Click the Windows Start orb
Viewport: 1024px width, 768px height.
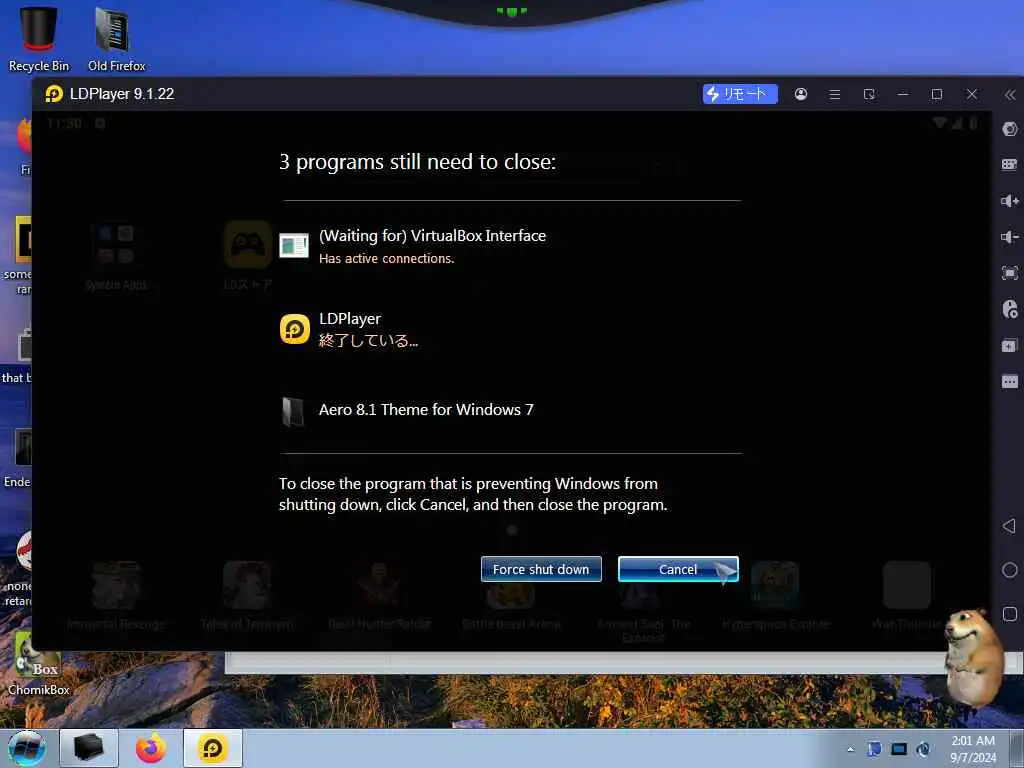click(27, 748)
